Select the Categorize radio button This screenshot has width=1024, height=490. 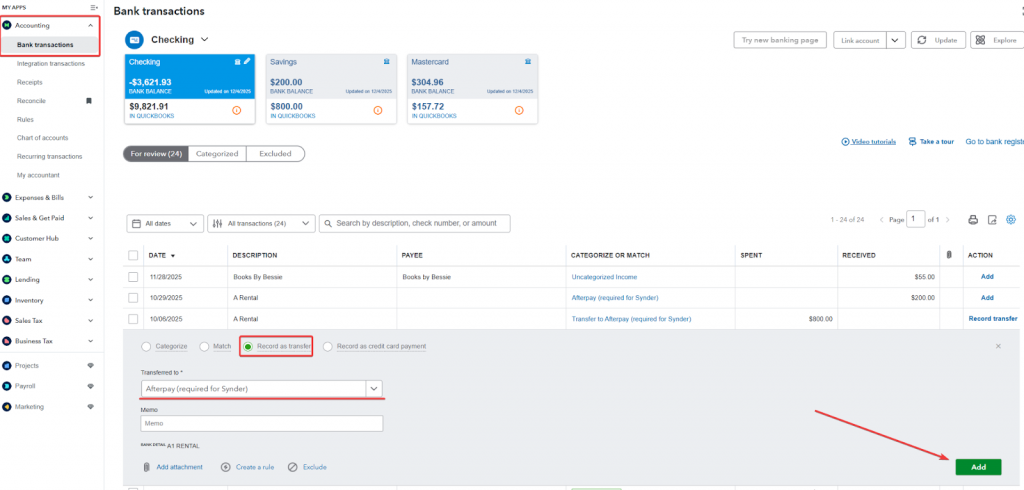tap(147, 347)
